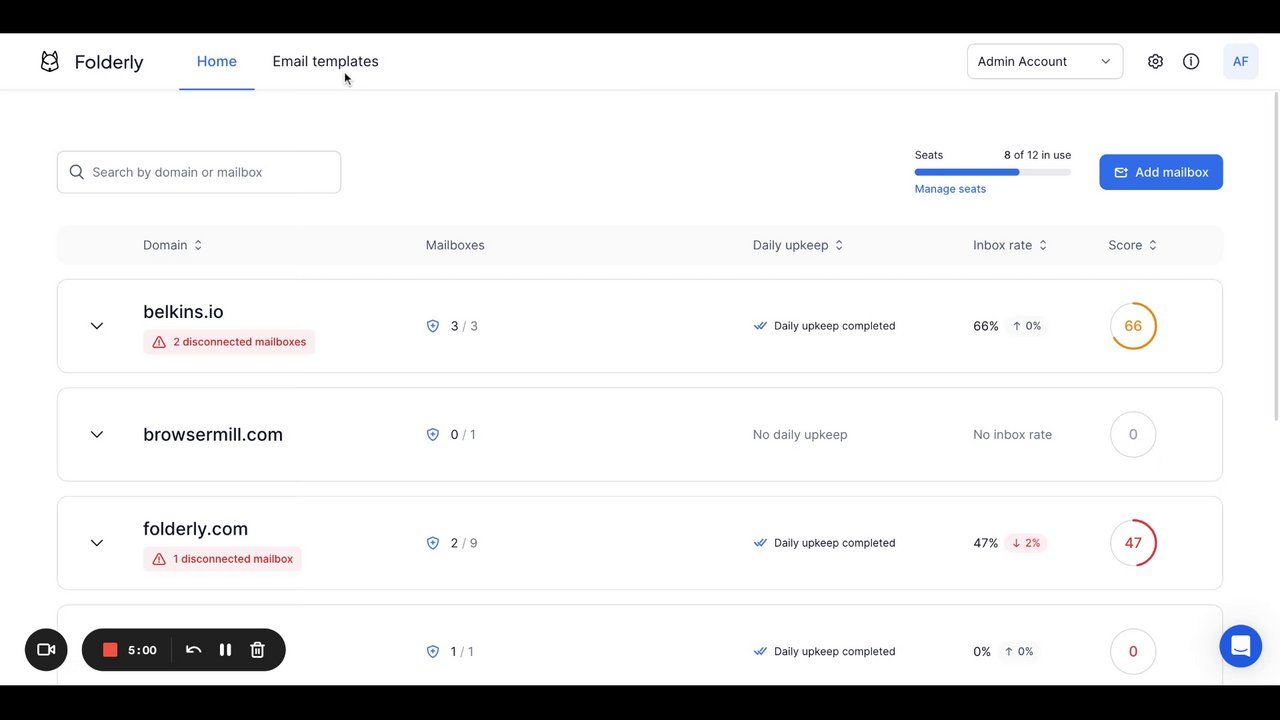Expand the folderly.com domain row
1280x720 pixels.
97,543
